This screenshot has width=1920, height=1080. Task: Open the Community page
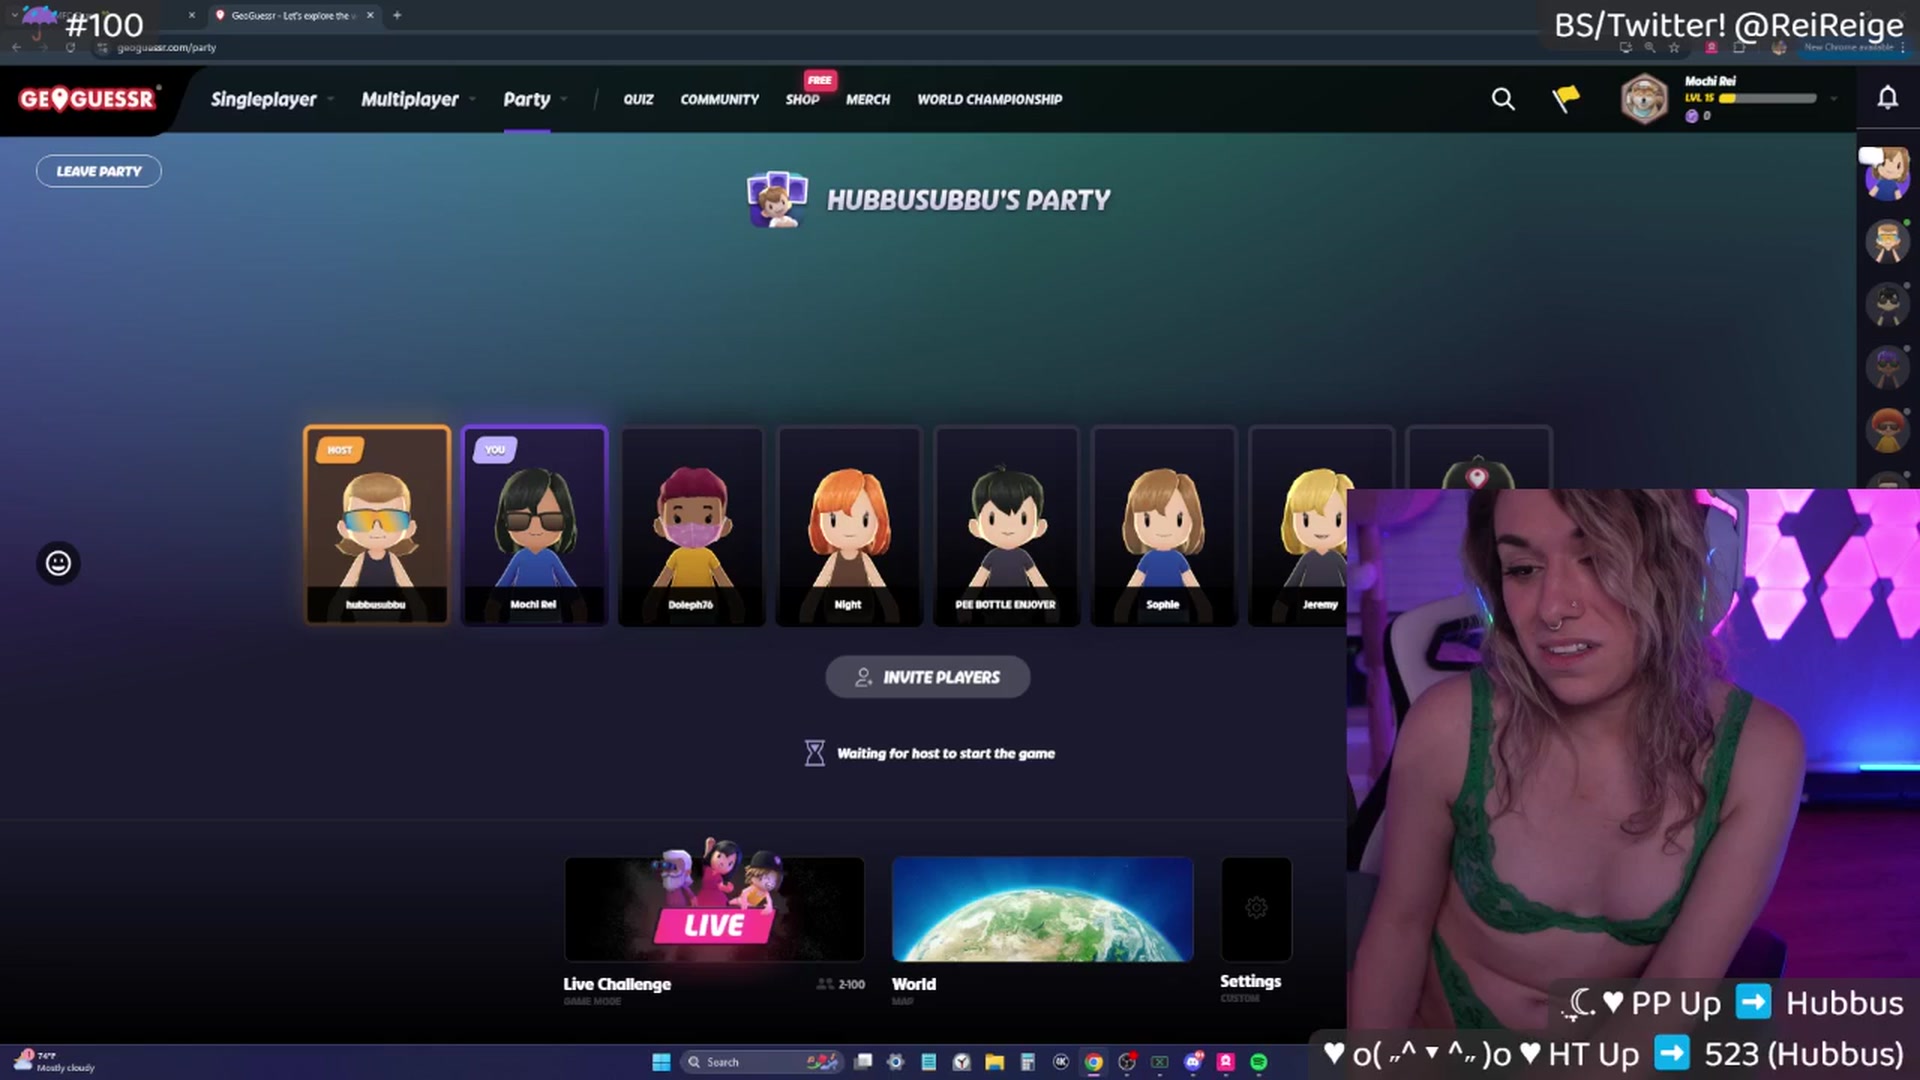(719, 99)
